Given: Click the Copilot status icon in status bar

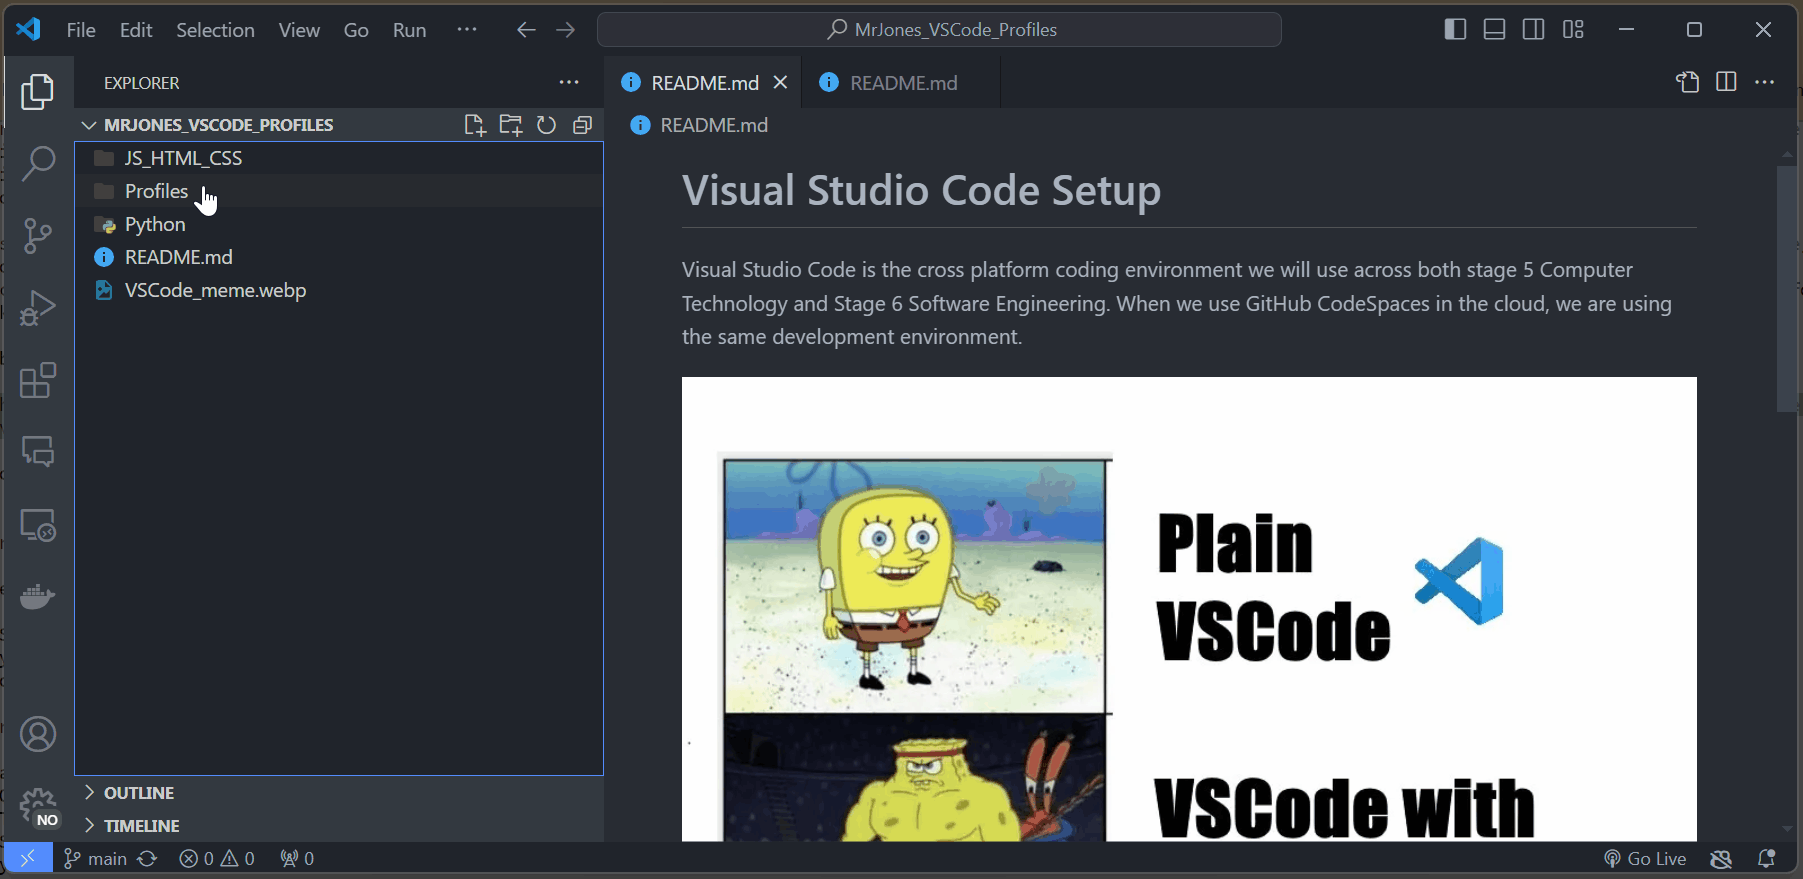Looking at the screenshot, I should pyautogui.click(x=1721, y=858).
